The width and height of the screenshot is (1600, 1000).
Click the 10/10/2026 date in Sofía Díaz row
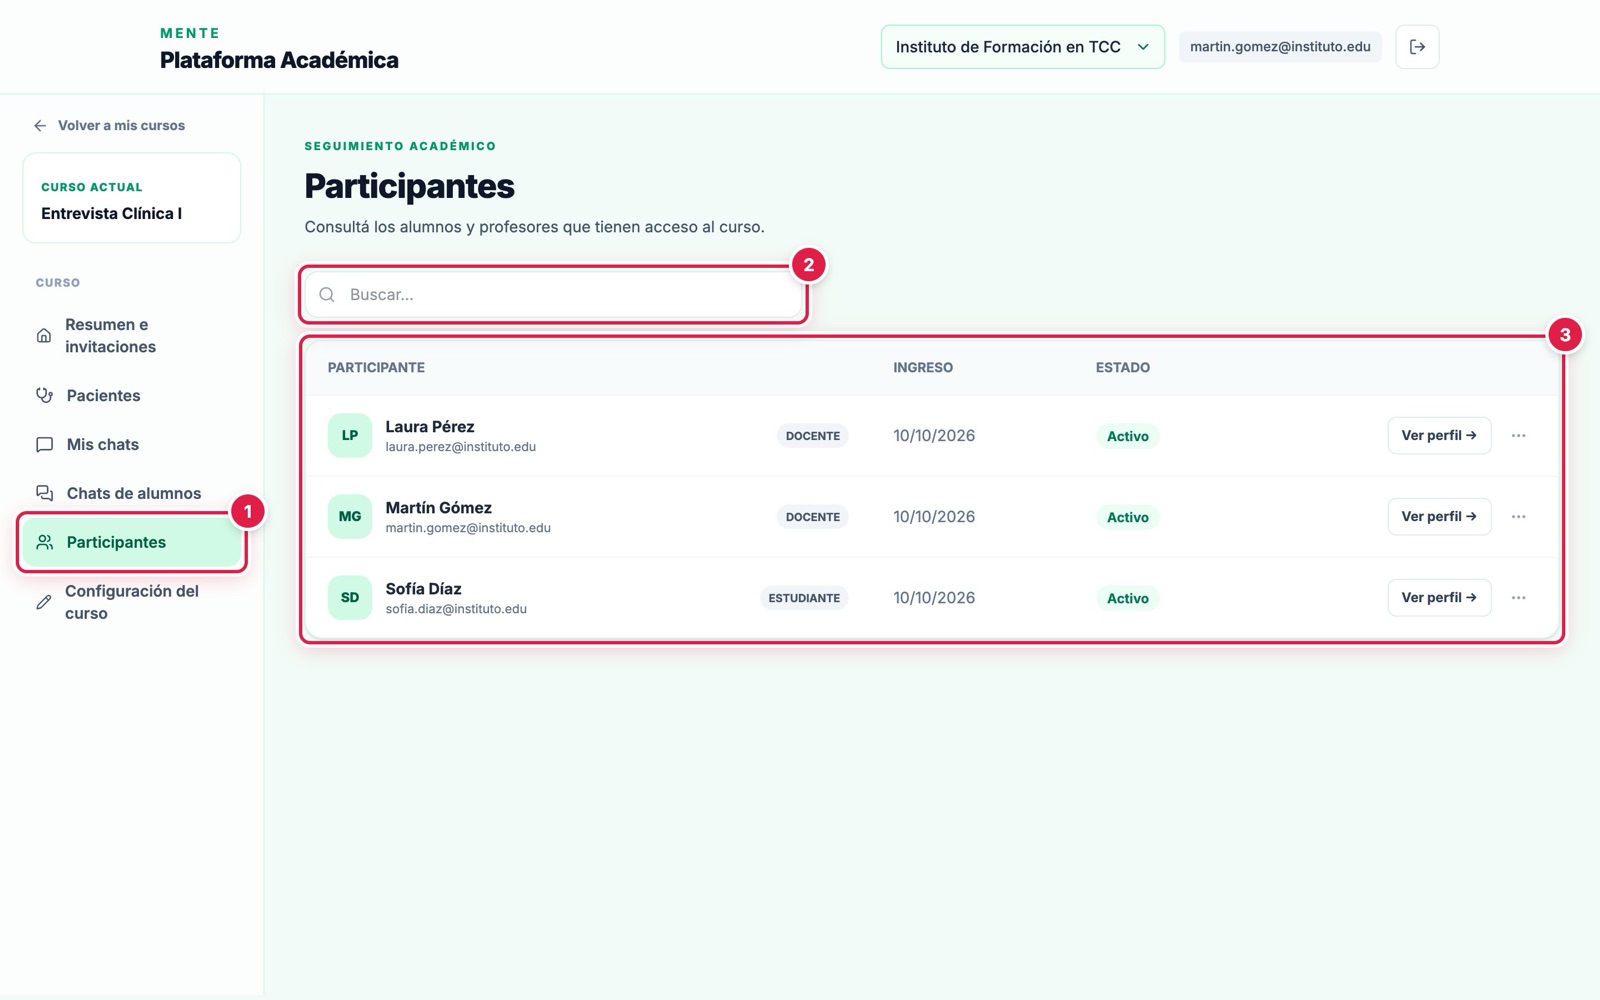click(934, 597)
